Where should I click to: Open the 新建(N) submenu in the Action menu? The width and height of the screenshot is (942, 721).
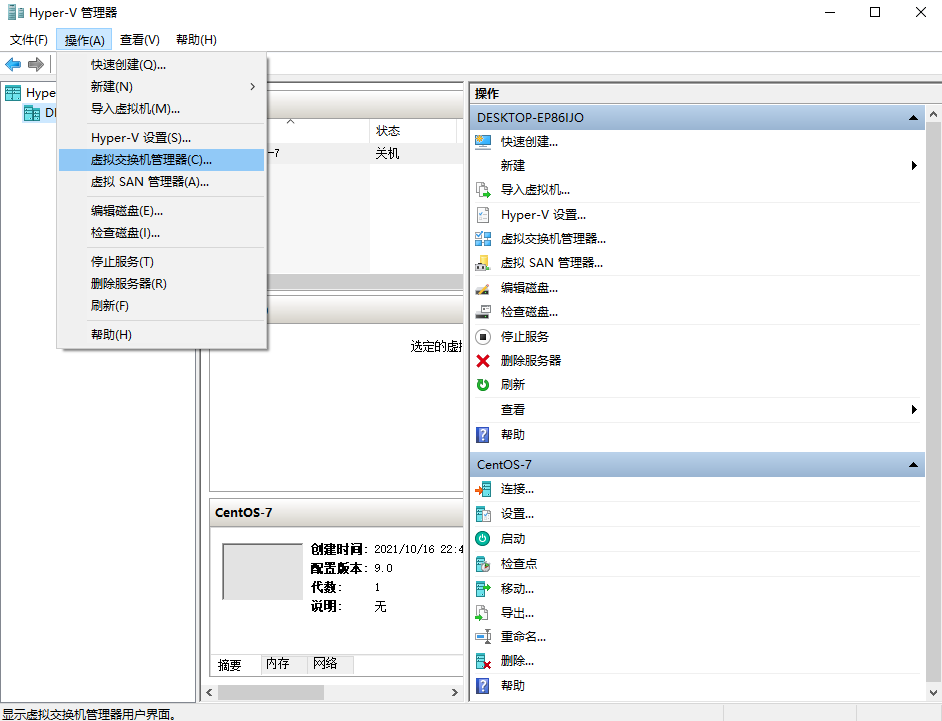[x=162, y=87]
